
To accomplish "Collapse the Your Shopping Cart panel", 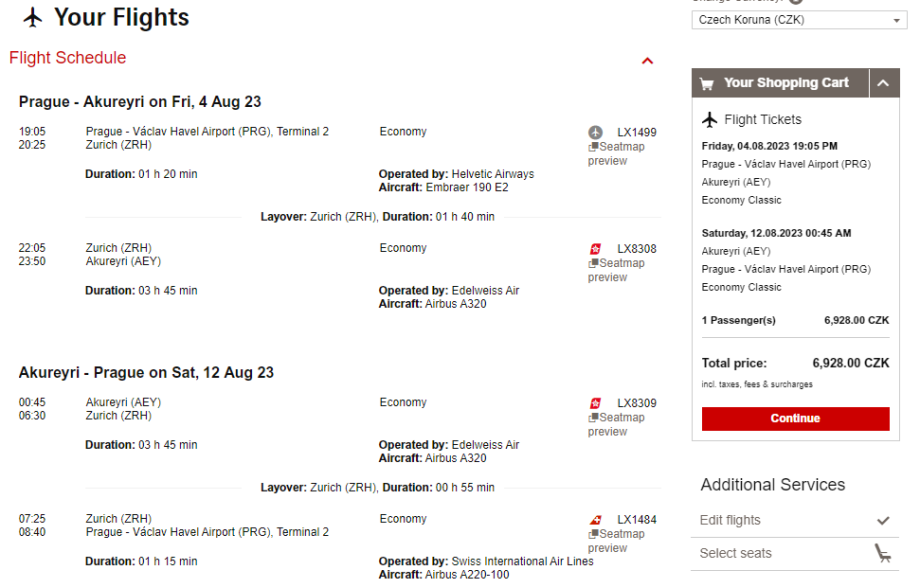I will tap(883, 84).
